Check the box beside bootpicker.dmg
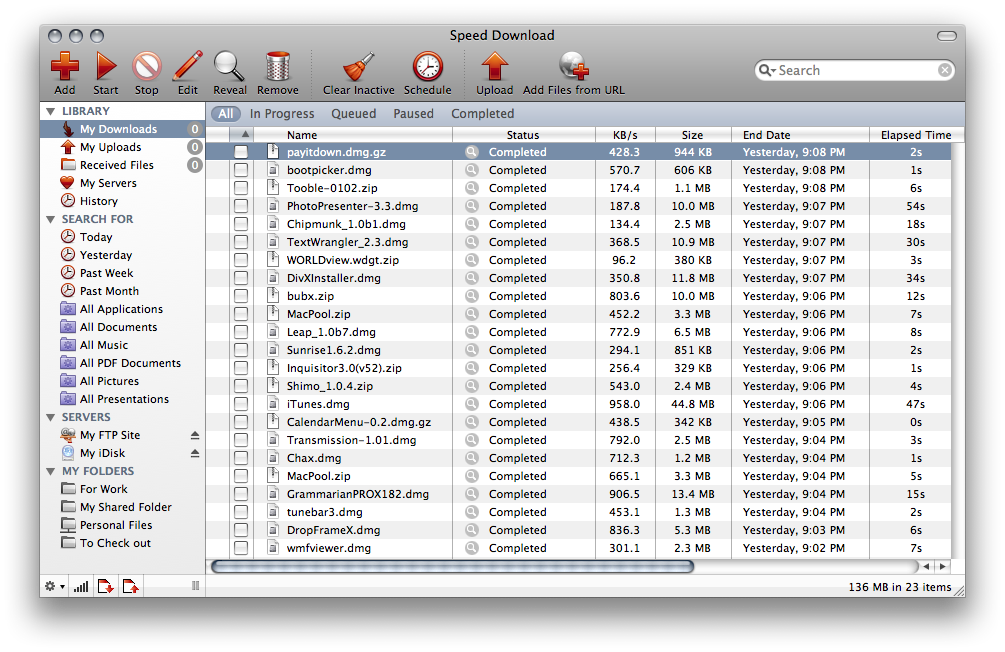1005x652 pixels. click(241, 171)
